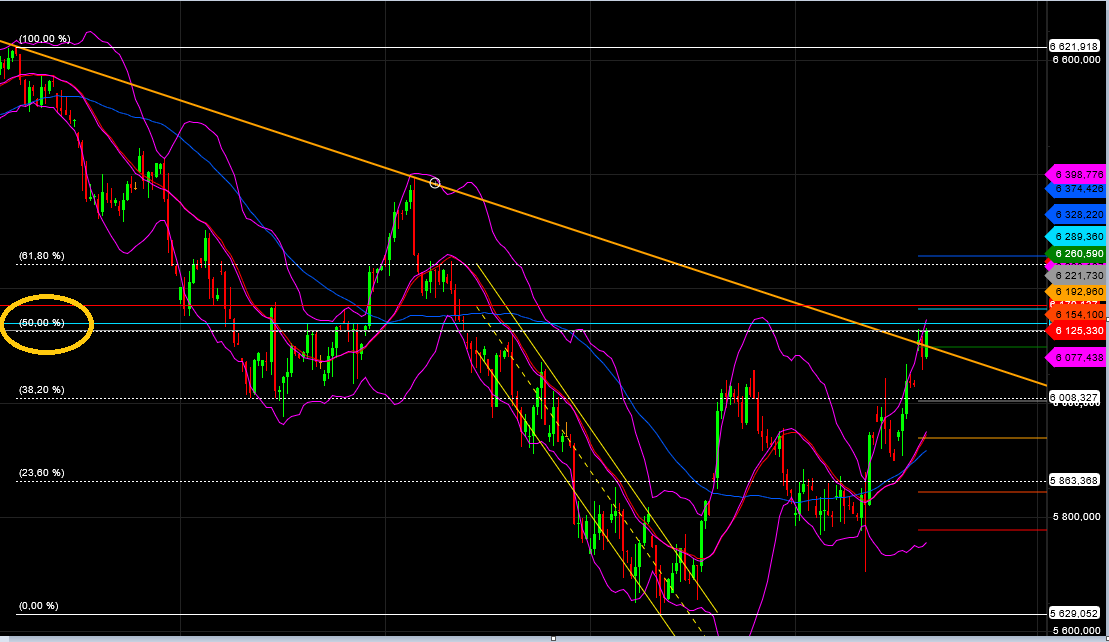Click the (23,60 %) Fibonacci label

click(42, 472)
